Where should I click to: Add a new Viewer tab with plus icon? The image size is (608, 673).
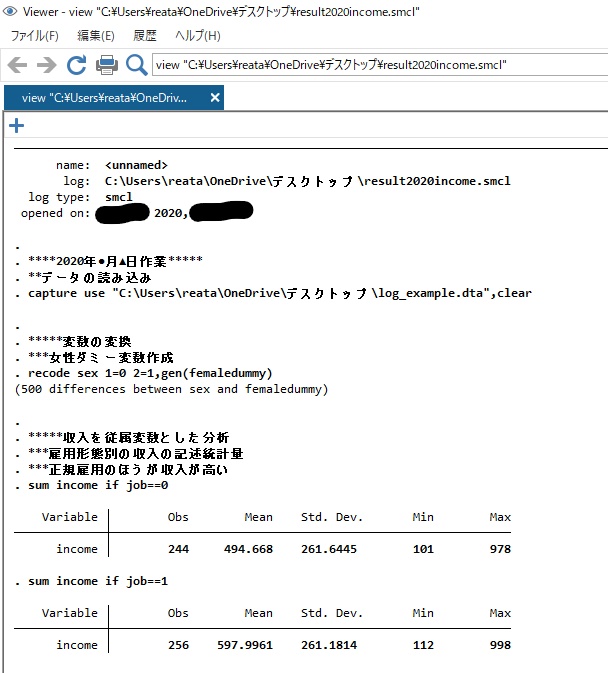pyautogui.click(x=16, y=126)
